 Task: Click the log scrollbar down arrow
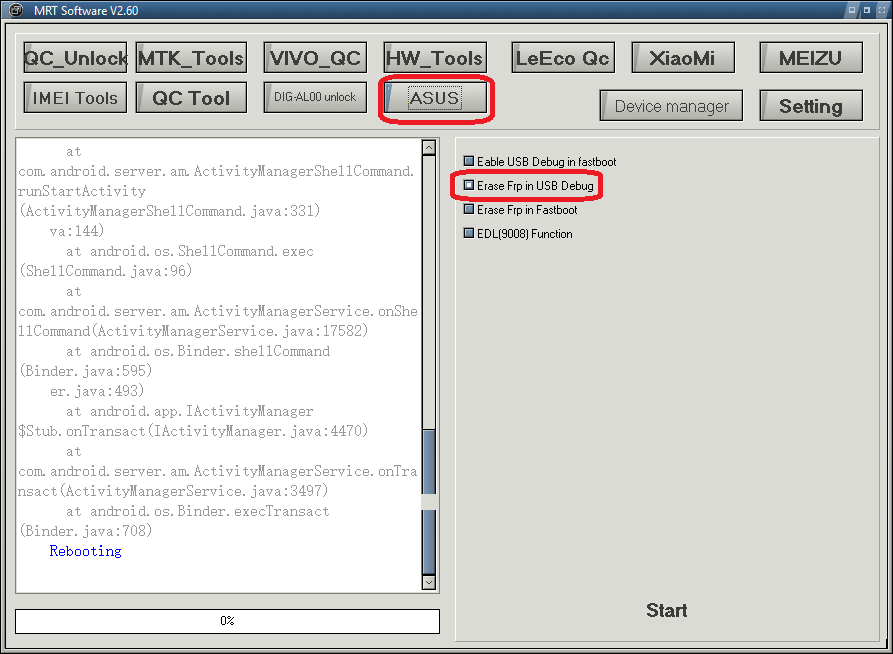click(x=428, y=582)
